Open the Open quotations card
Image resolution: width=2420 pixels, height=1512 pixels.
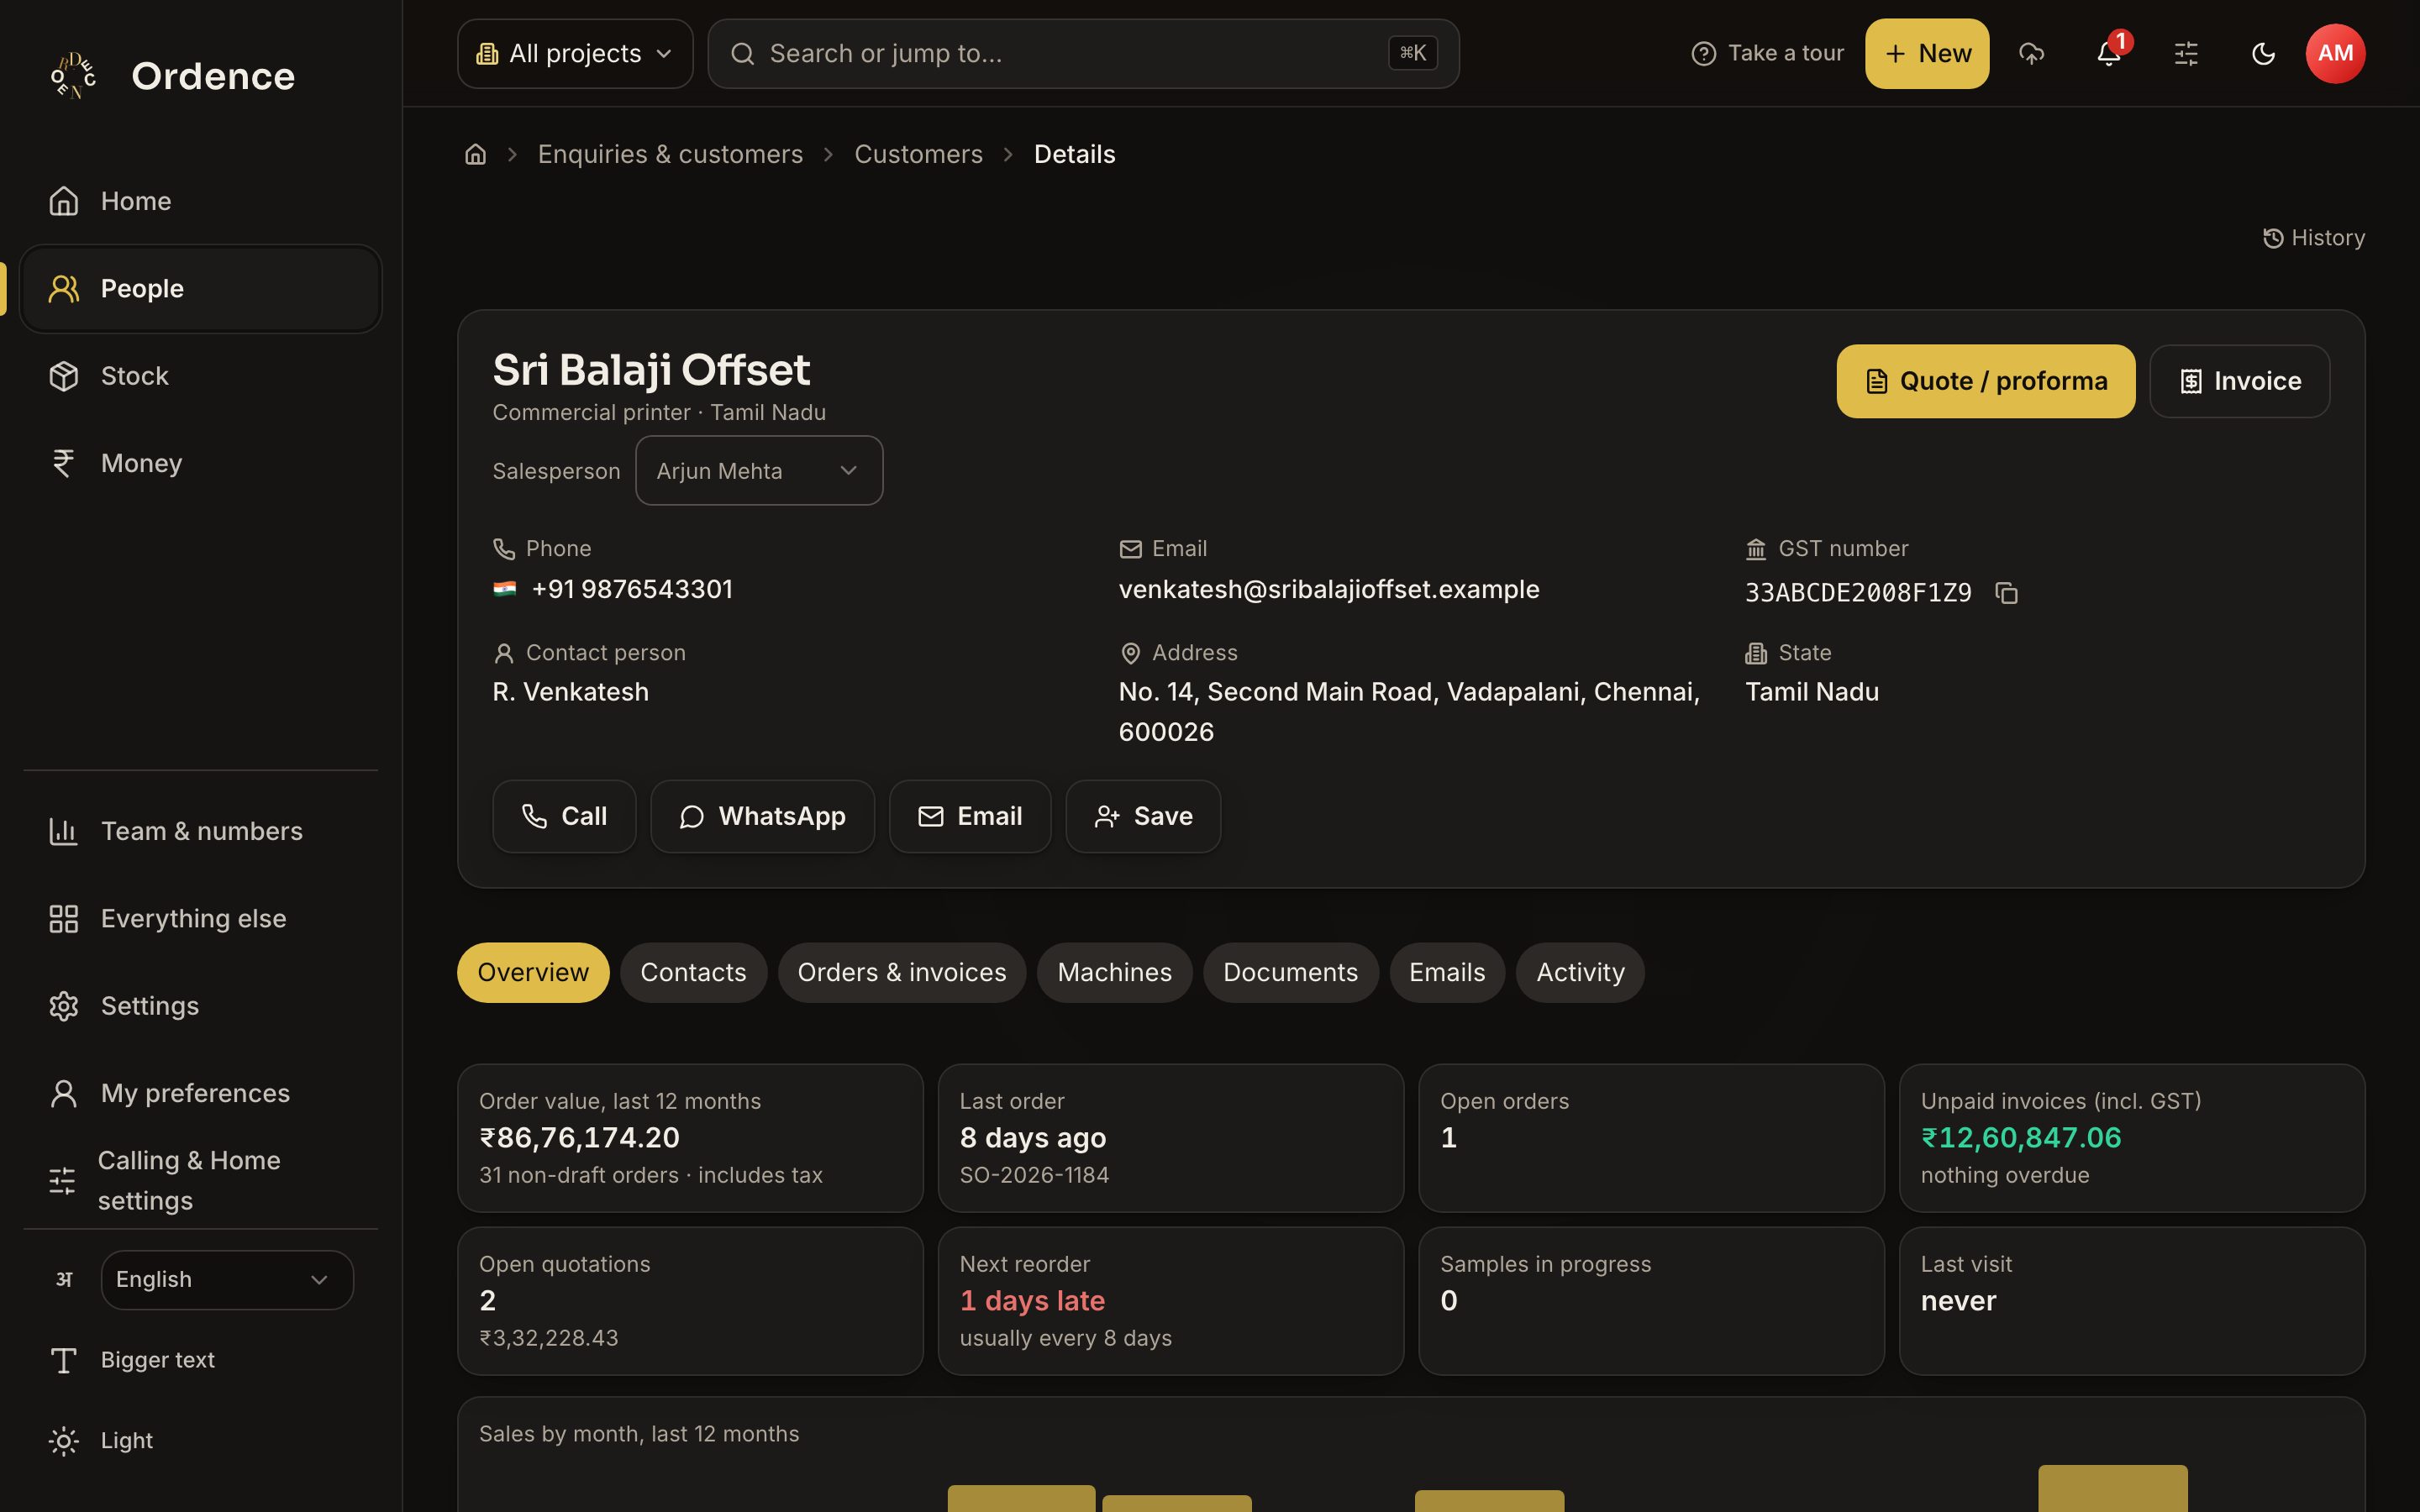click(x=690, y=1301)
